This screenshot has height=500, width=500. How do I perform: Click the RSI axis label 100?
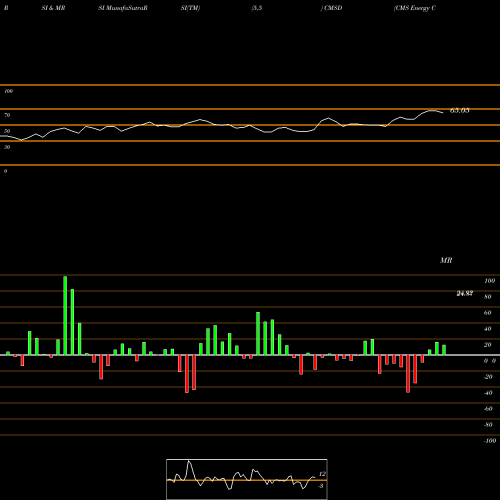(x=8, y=91)
